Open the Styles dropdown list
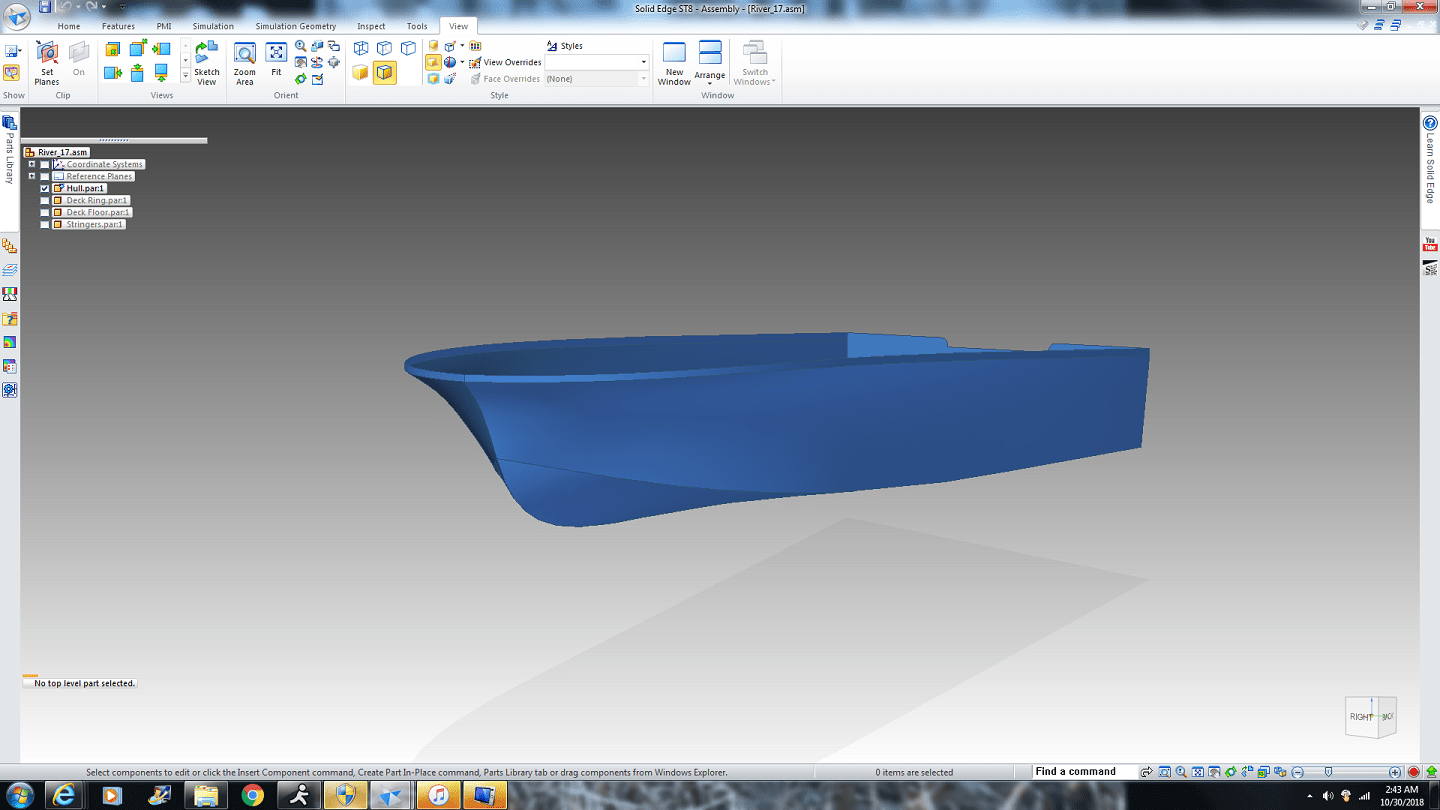 (x=597, y=62)
